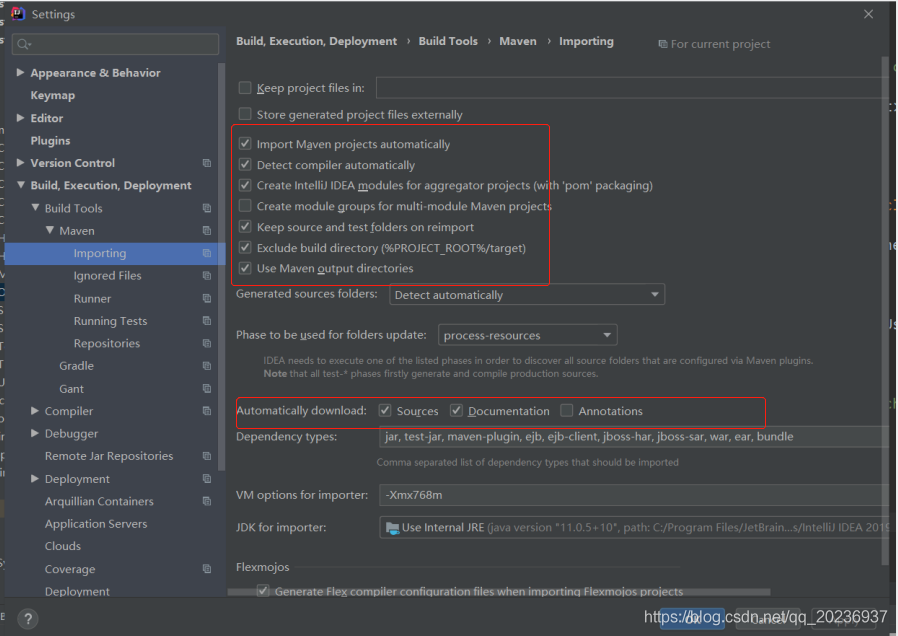Toggle Create IntelliJ IDEA modules for aggregator projects

(x=245, y=185)
